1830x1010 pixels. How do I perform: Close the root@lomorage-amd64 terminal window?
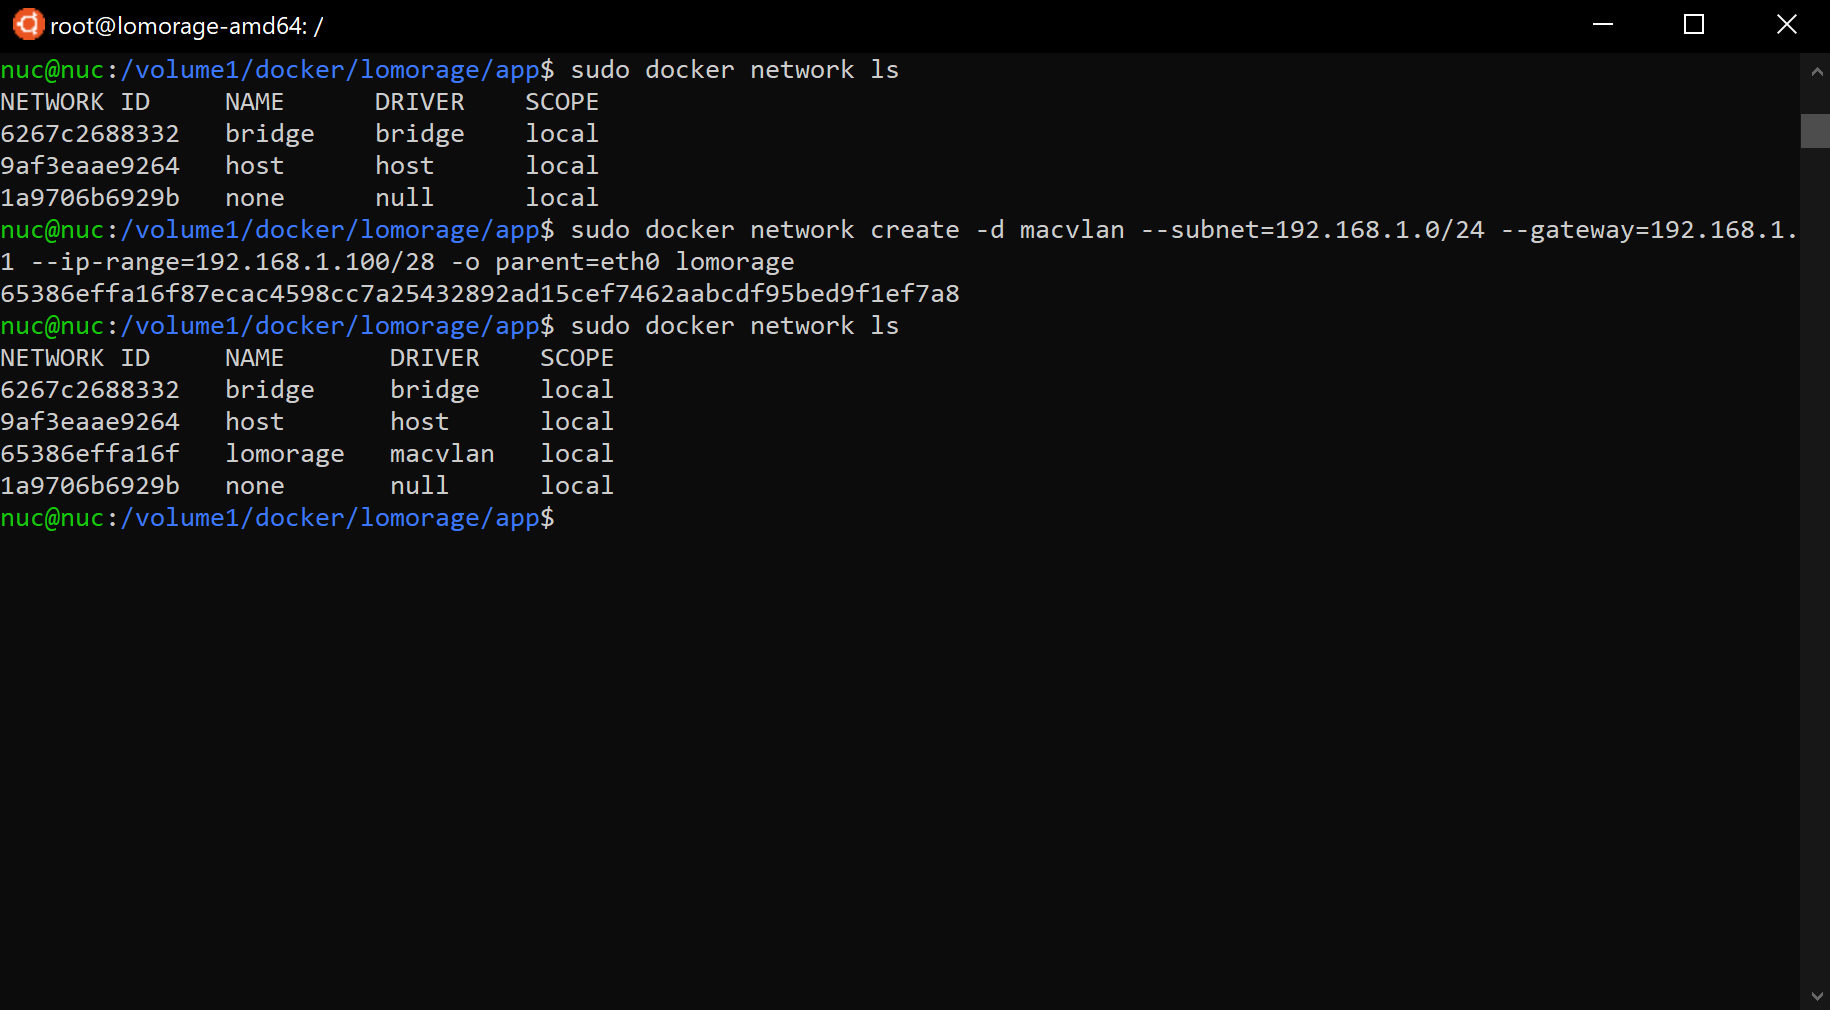[x=1786, y=25]
